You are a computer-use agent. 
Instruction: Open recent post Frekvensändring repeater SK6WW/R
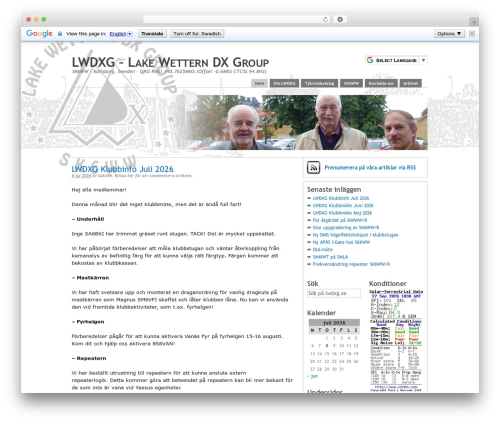[x=351, y=264]
